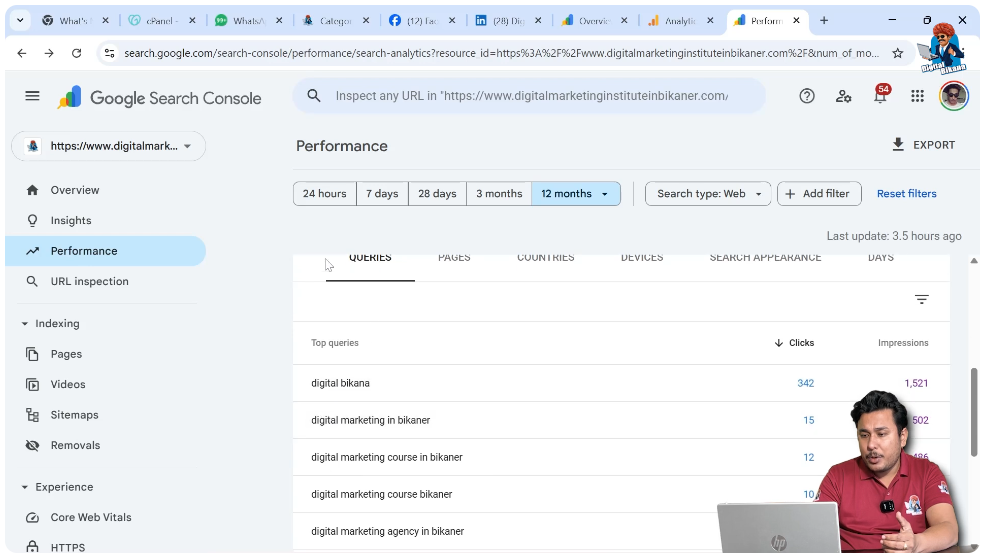
Task: Switch to the Queries tab
Action: click(x=370, y=259)
